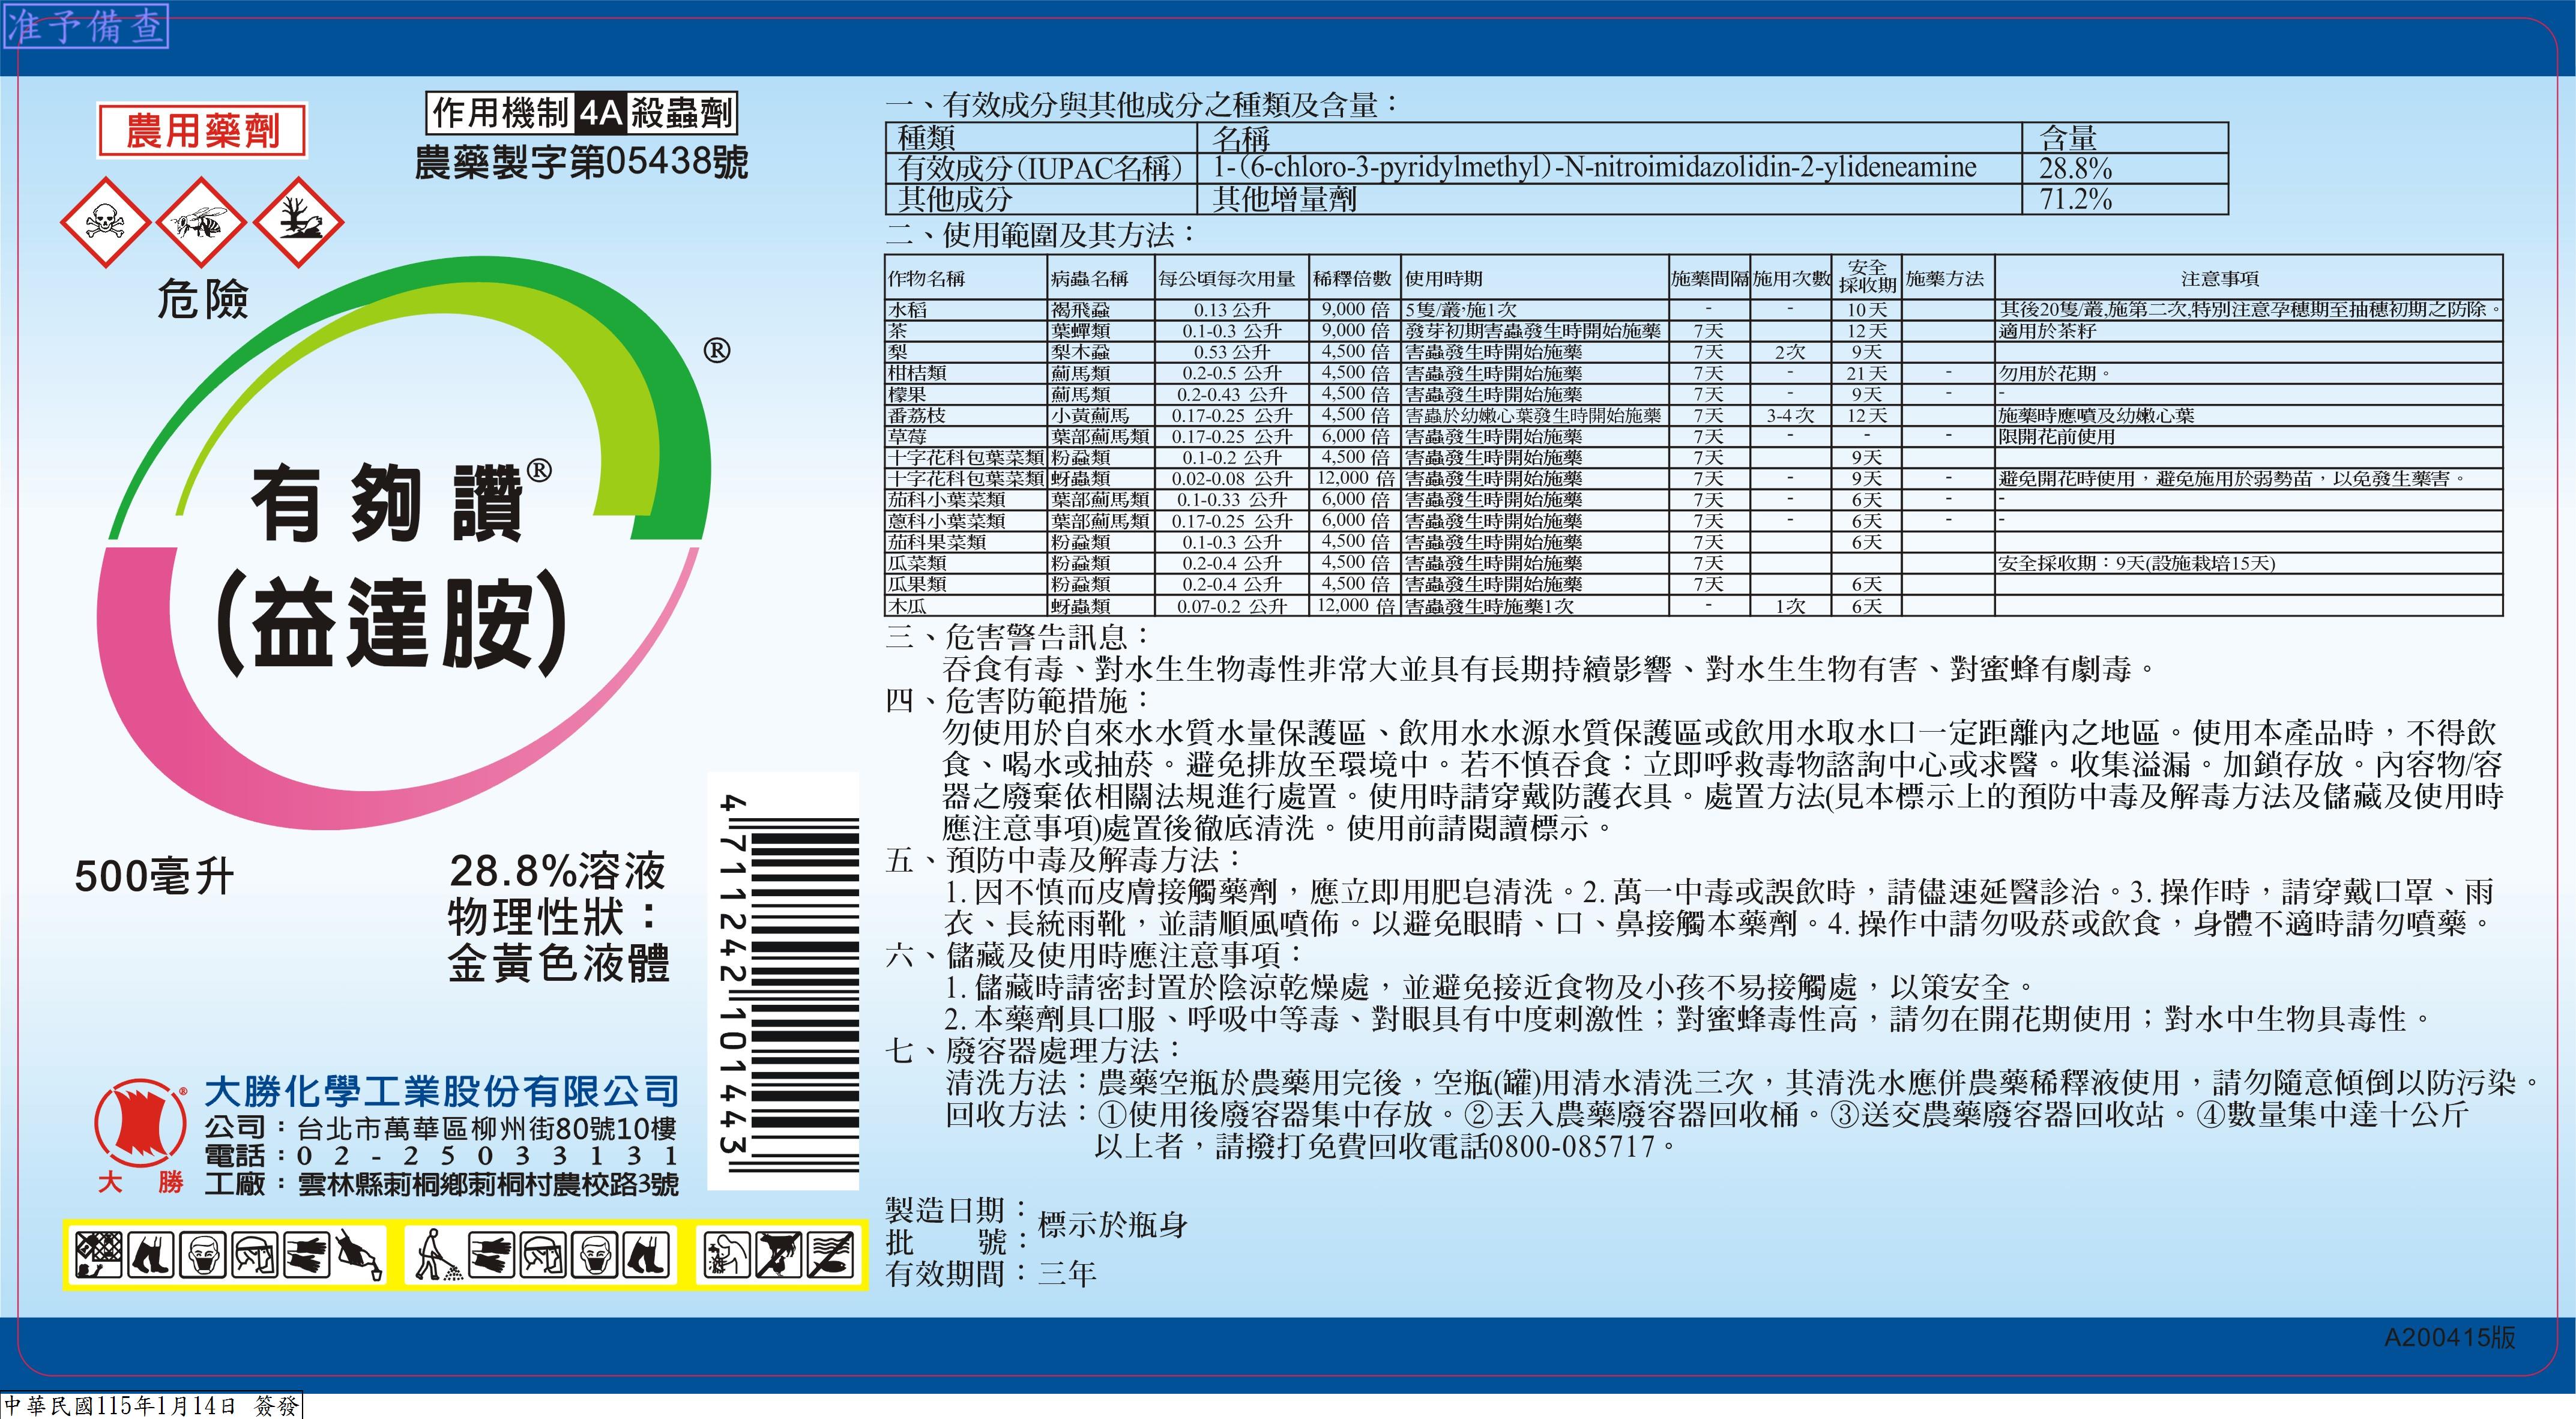Click the boots icon beside the locked storage pictogram
This screenshot has width=2576, height=1419.
151,1254
